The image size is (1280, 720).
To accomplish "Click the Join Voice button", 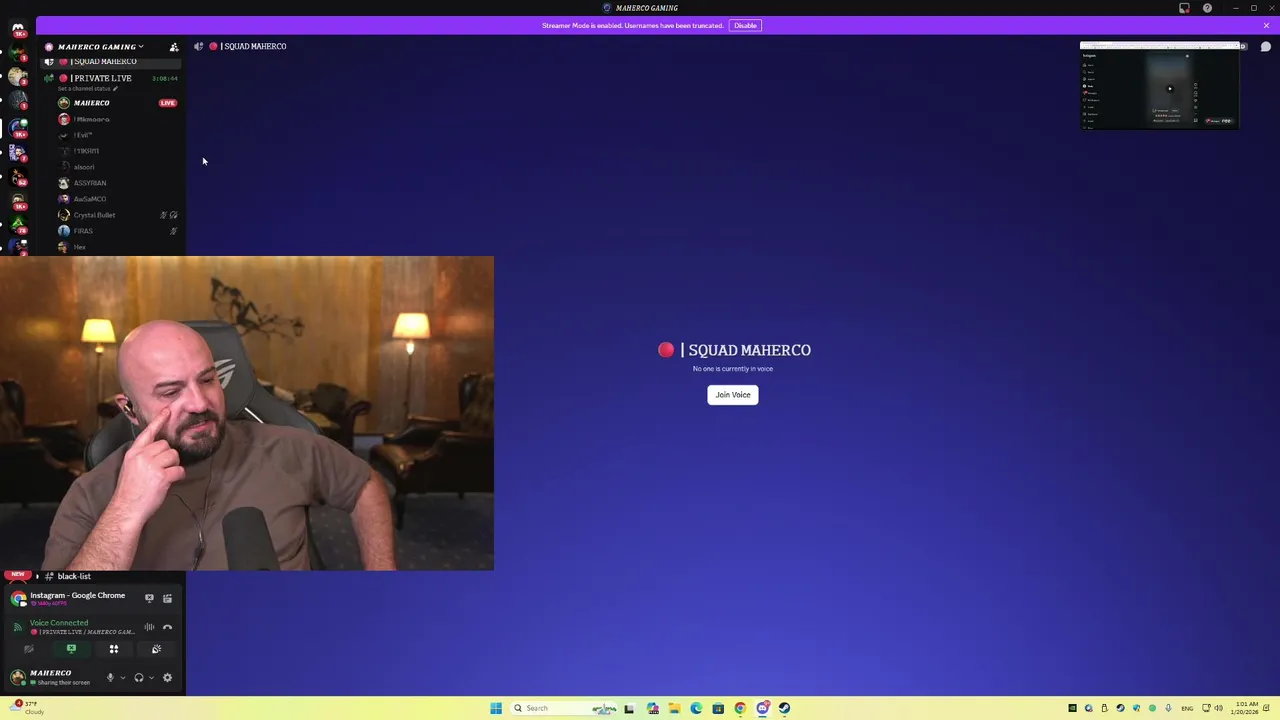I will coord(733,395).
